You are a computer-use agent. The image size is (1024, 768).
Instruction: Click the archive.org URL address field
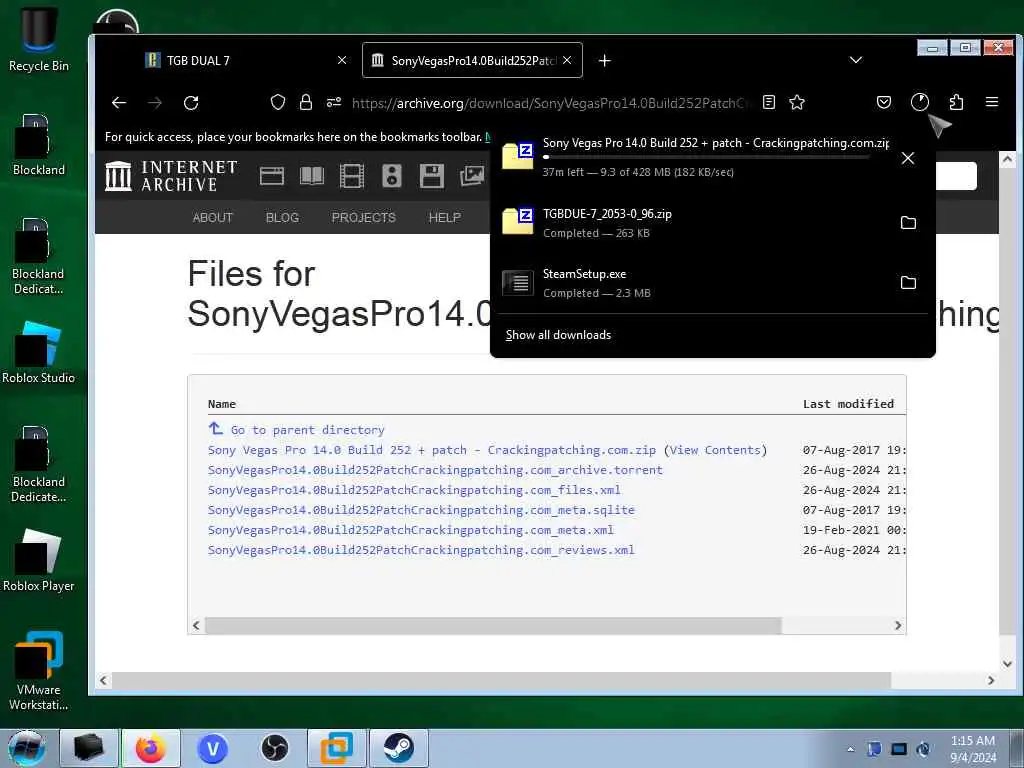coord(551,103)
